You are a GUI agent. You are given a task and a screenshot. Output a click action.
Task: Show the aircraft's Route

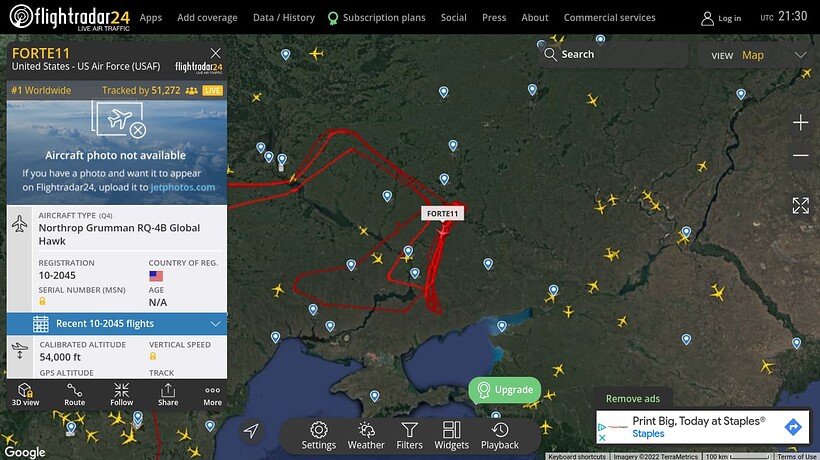point(74,395)
